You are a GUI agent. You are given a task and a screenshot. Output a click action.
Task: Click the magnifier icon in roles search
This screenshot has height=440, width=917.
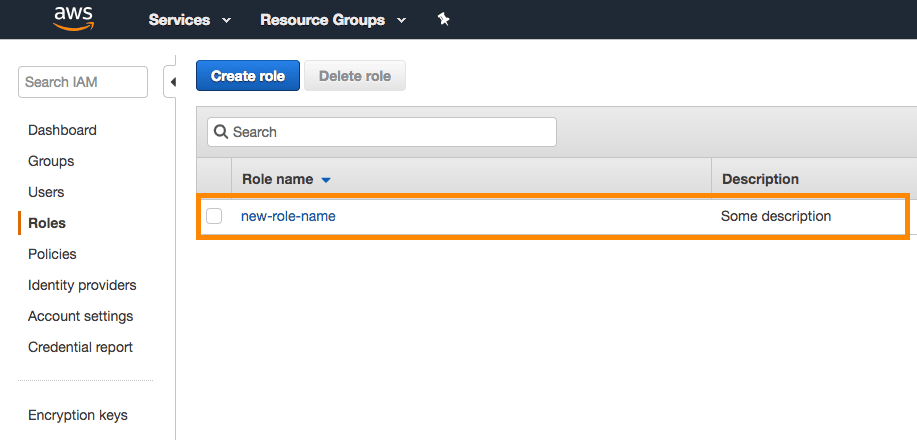221,132
